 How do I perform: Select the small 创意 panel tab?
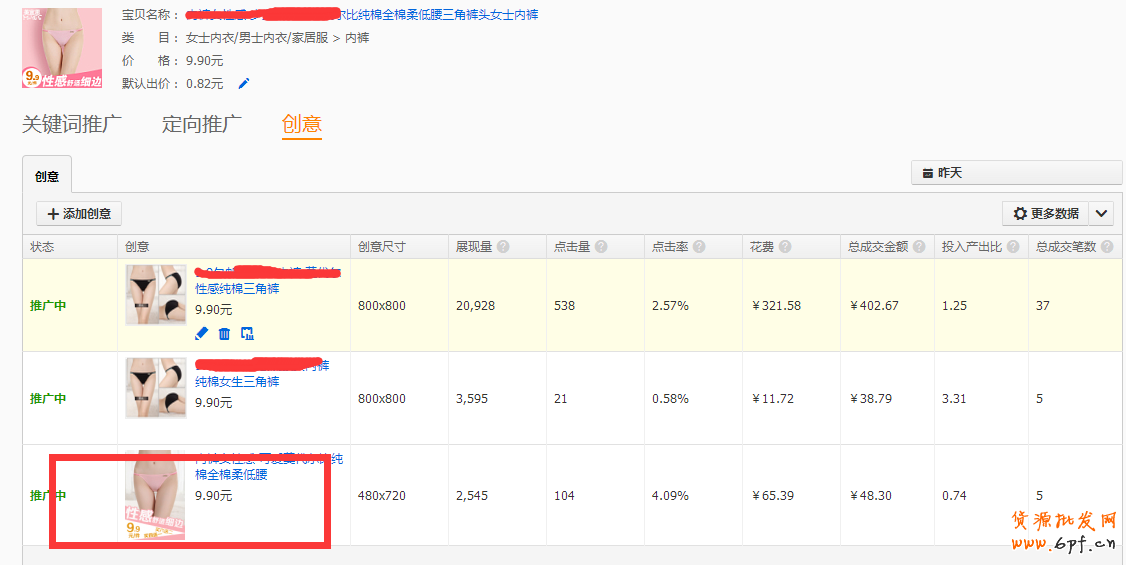tap(47, 177)
